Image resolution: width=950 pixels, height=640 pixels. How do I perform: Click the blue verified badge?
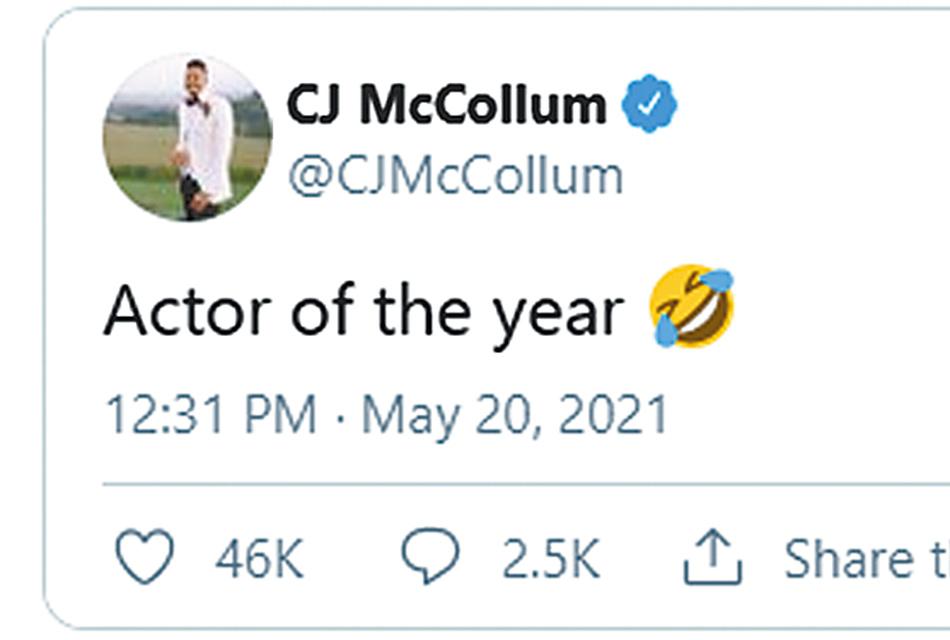tap(649, 104)
